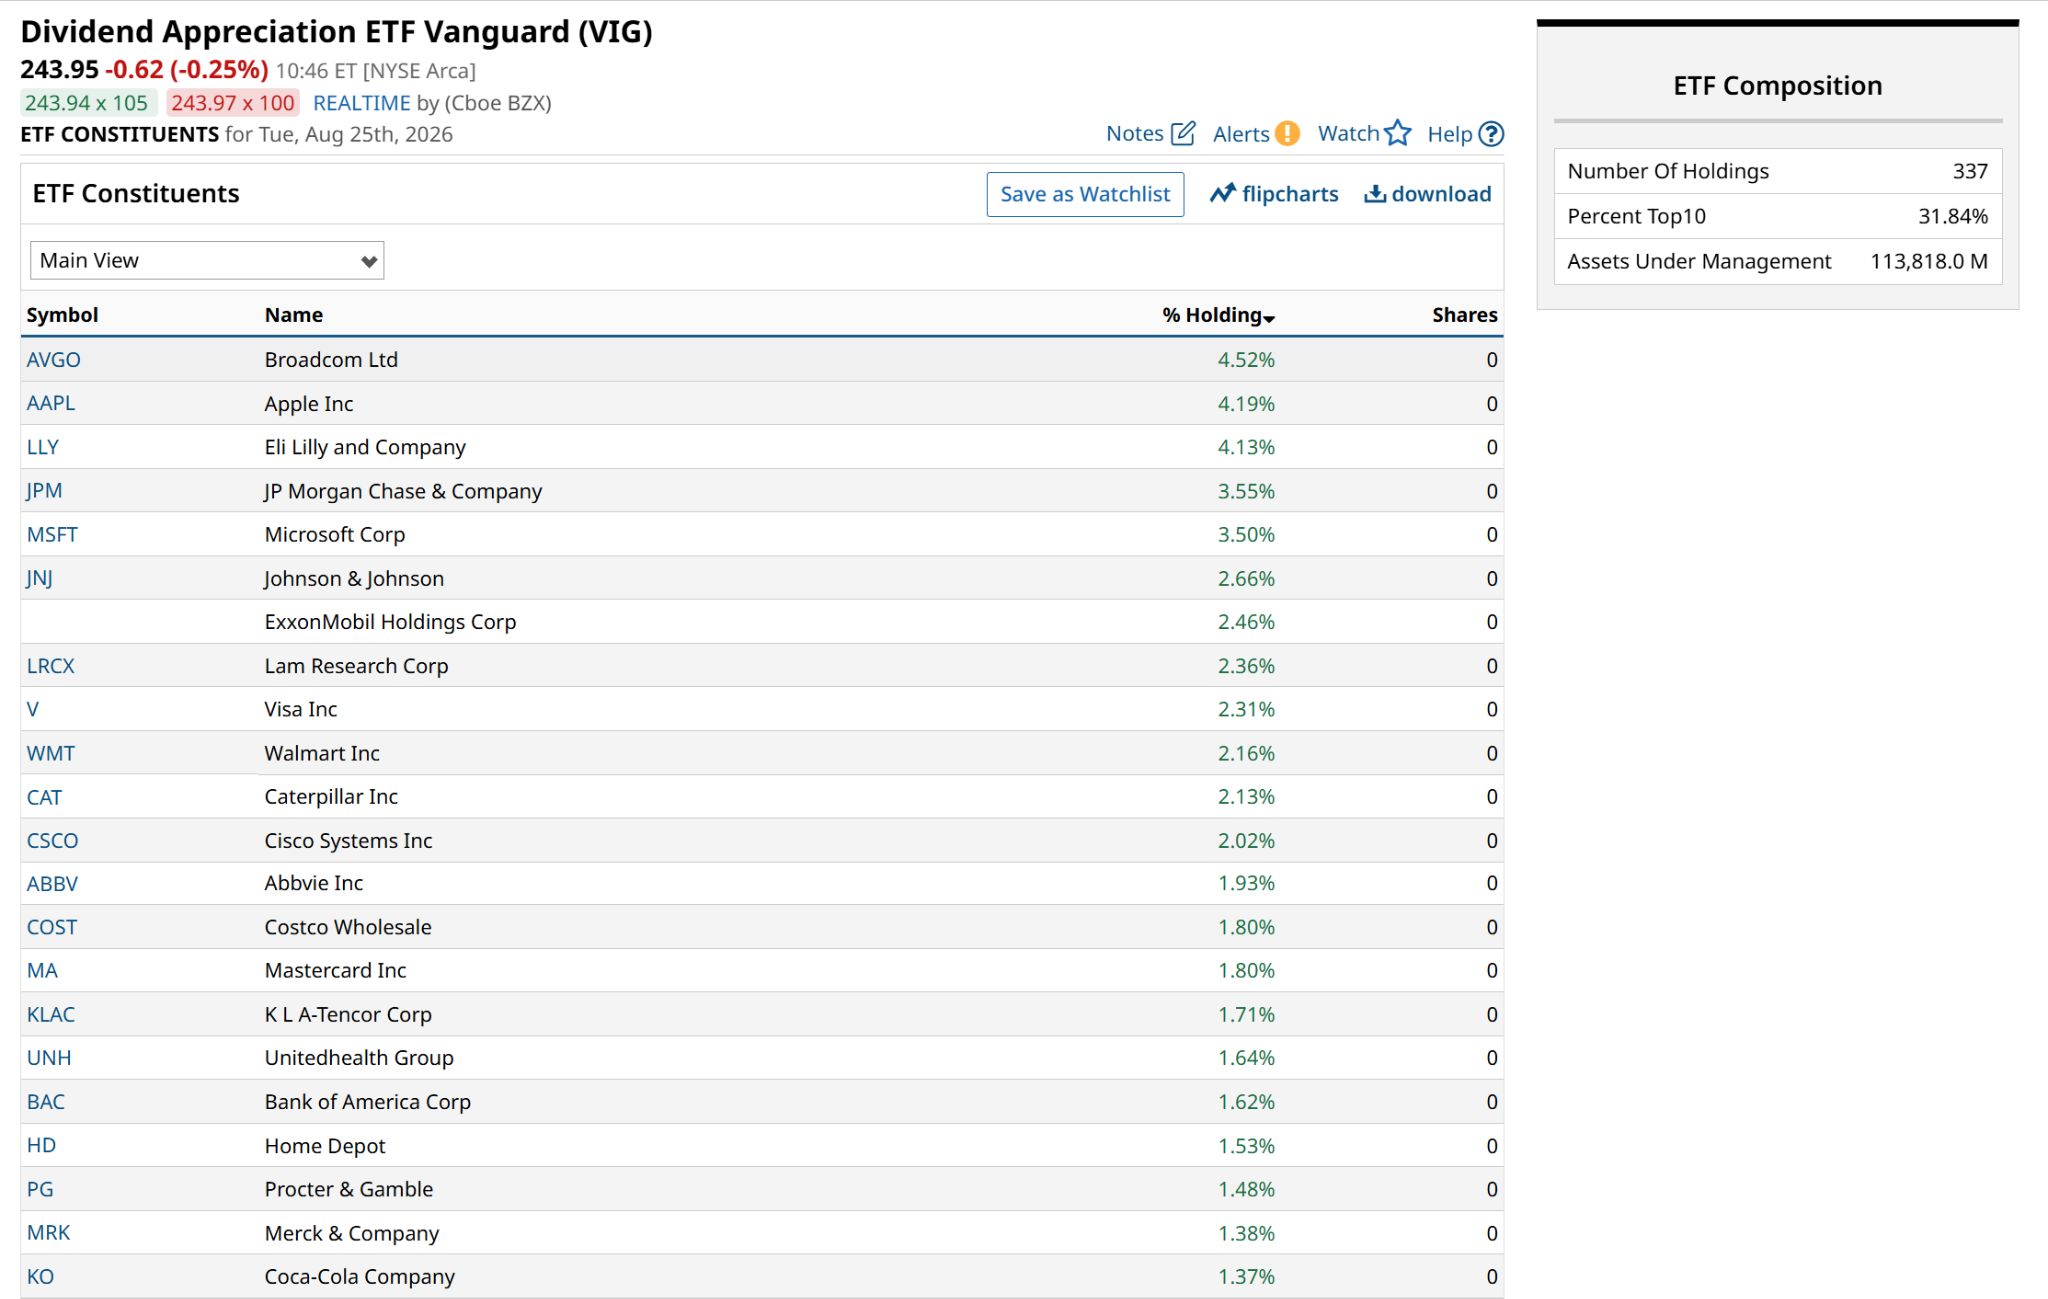
Task: Click the Help question mark icon
Action: pos(1491,134)
